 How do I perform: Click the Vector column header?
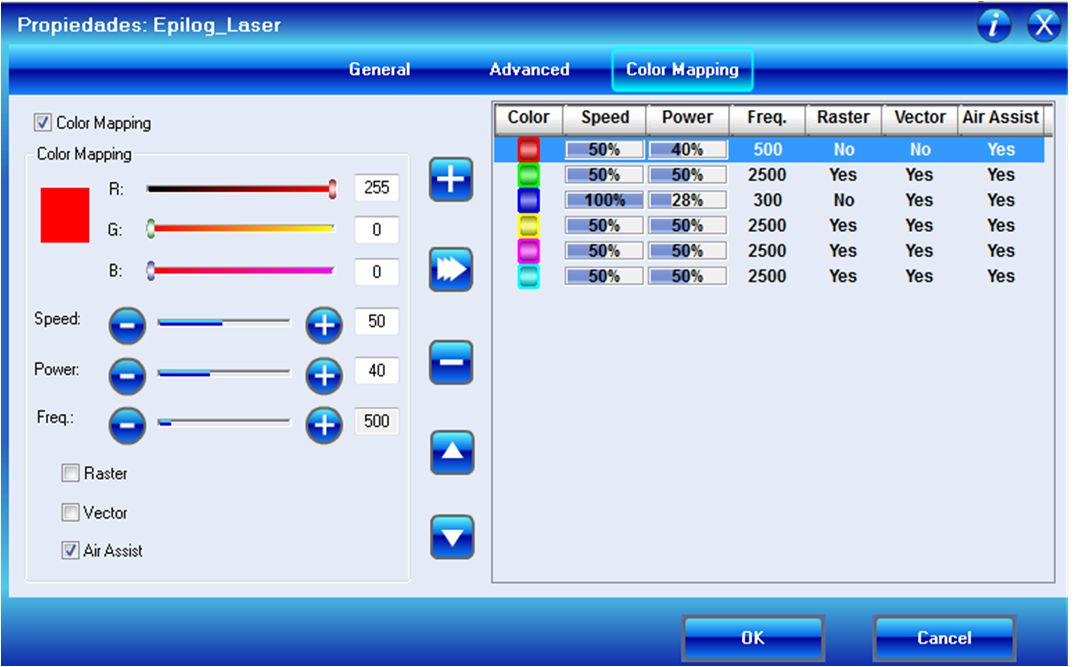click(x=920, y=118)
